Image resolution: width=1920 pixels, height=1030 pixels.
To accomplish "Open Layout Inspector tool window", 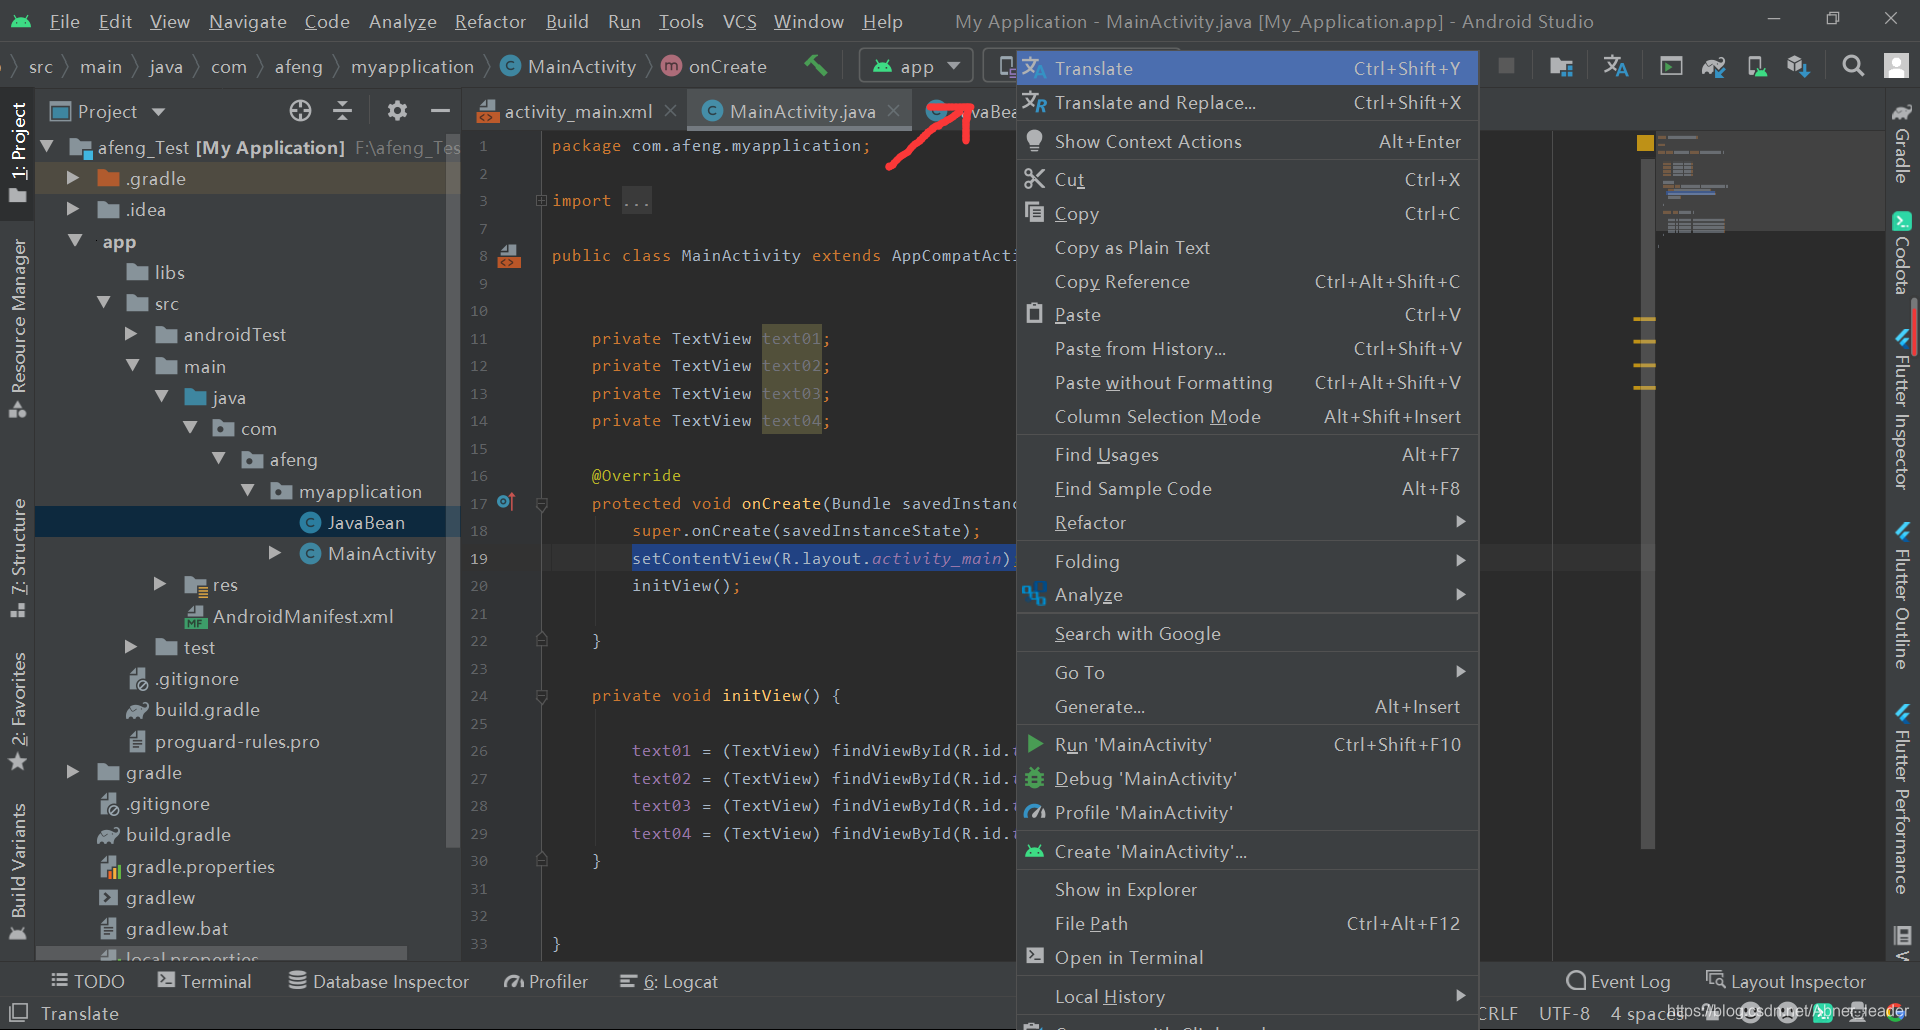I will point(1786,981).
